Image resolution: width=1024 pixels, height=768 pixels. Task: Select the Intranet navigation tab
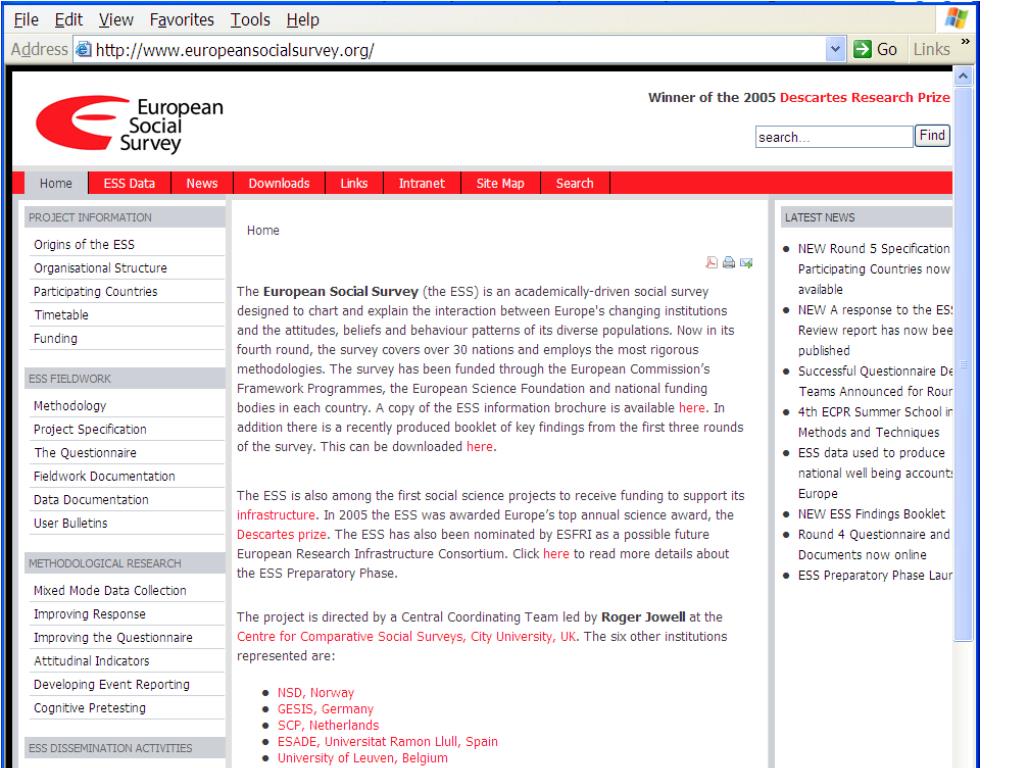coord(422,184)
